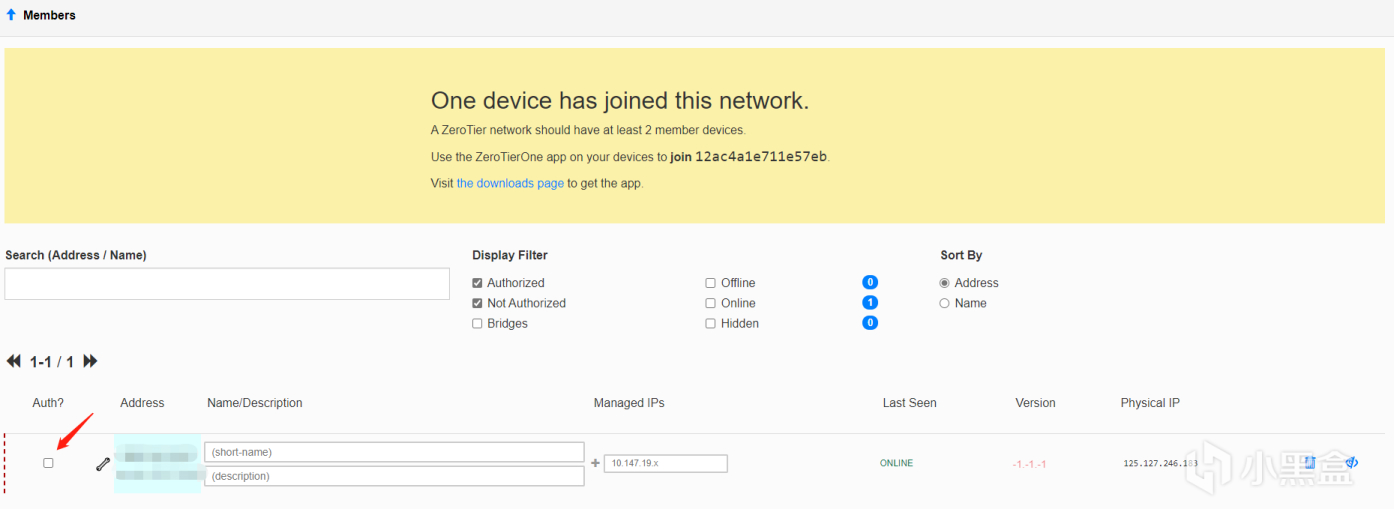The image size is (1394, 509).
Task: Tick the Auth? checkbox for the member
Action: coord(48,463)
